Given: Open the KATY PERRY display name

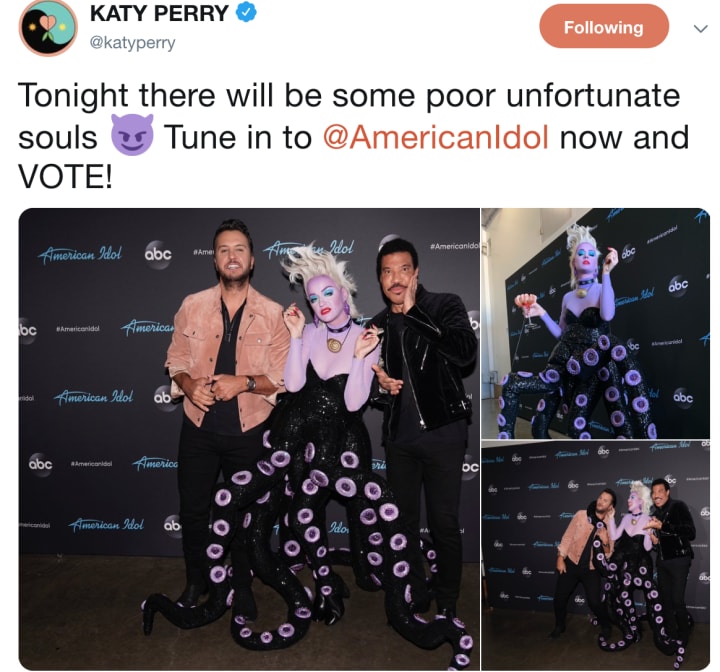Looking at the screenshot, I should click(159, 13).
